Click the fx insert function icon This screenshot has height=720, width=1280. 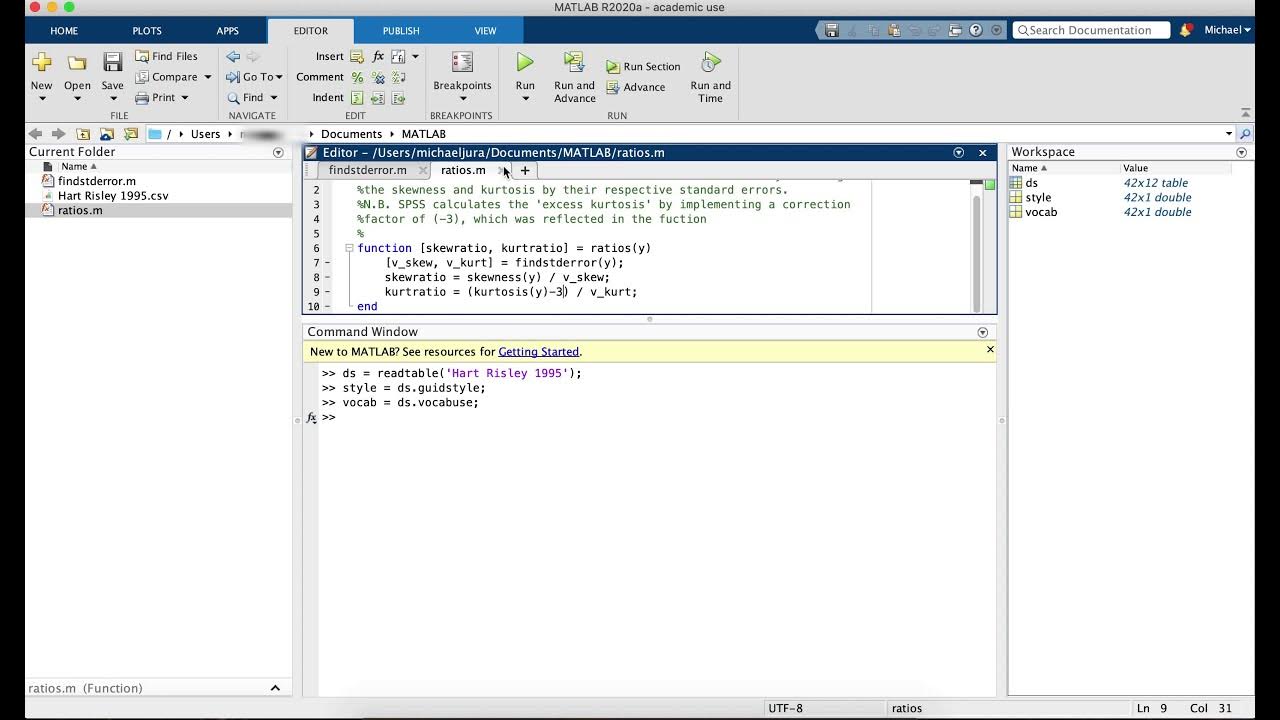point(378,56)
